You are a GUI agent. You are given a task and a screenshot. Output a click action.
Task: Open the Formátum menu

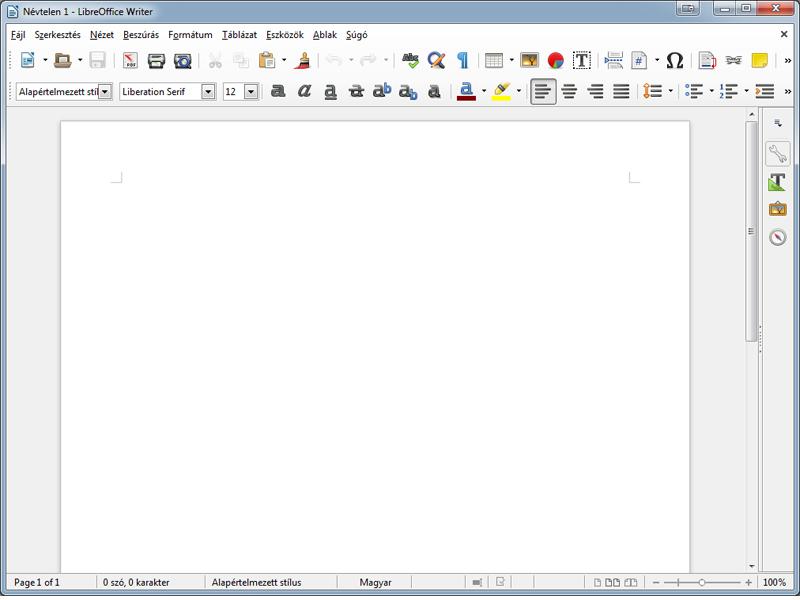[x=190, y=35]
